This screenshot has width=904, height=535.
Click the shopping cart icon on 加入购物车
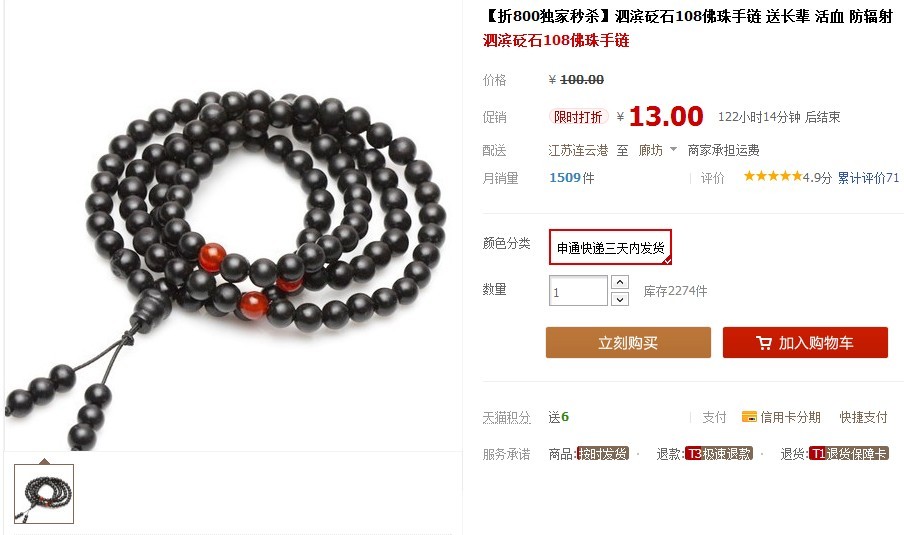click(x=764, y=343)
